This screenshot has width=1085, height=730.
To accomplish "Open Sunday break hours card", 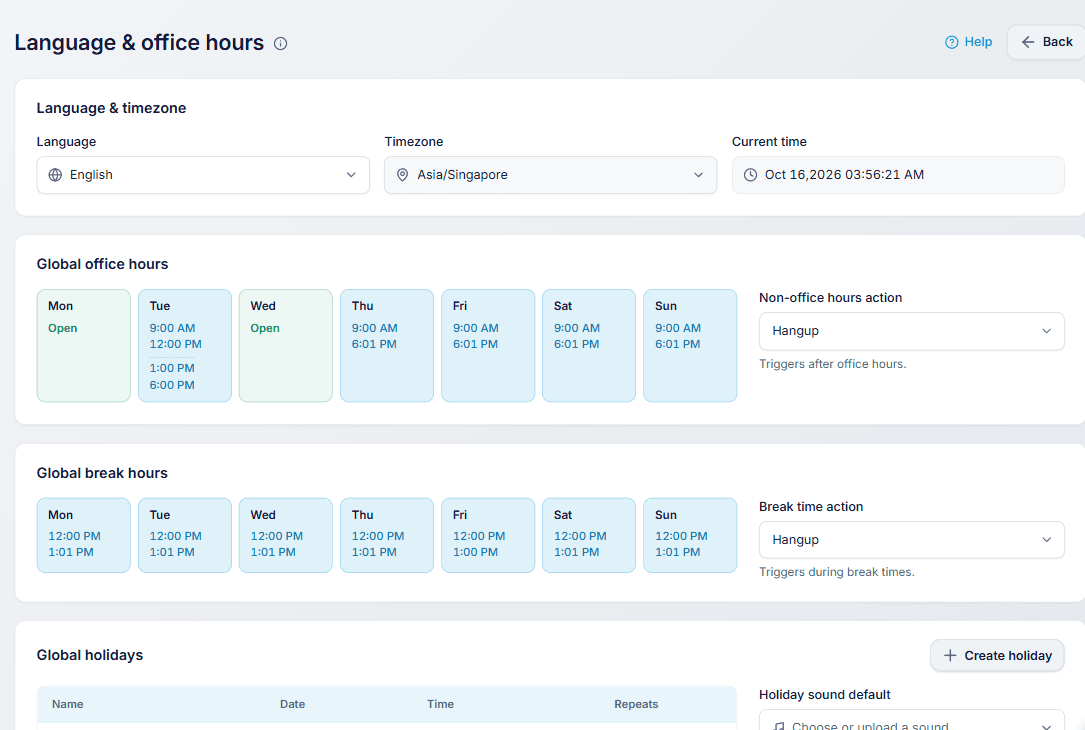I will [690, 536].
